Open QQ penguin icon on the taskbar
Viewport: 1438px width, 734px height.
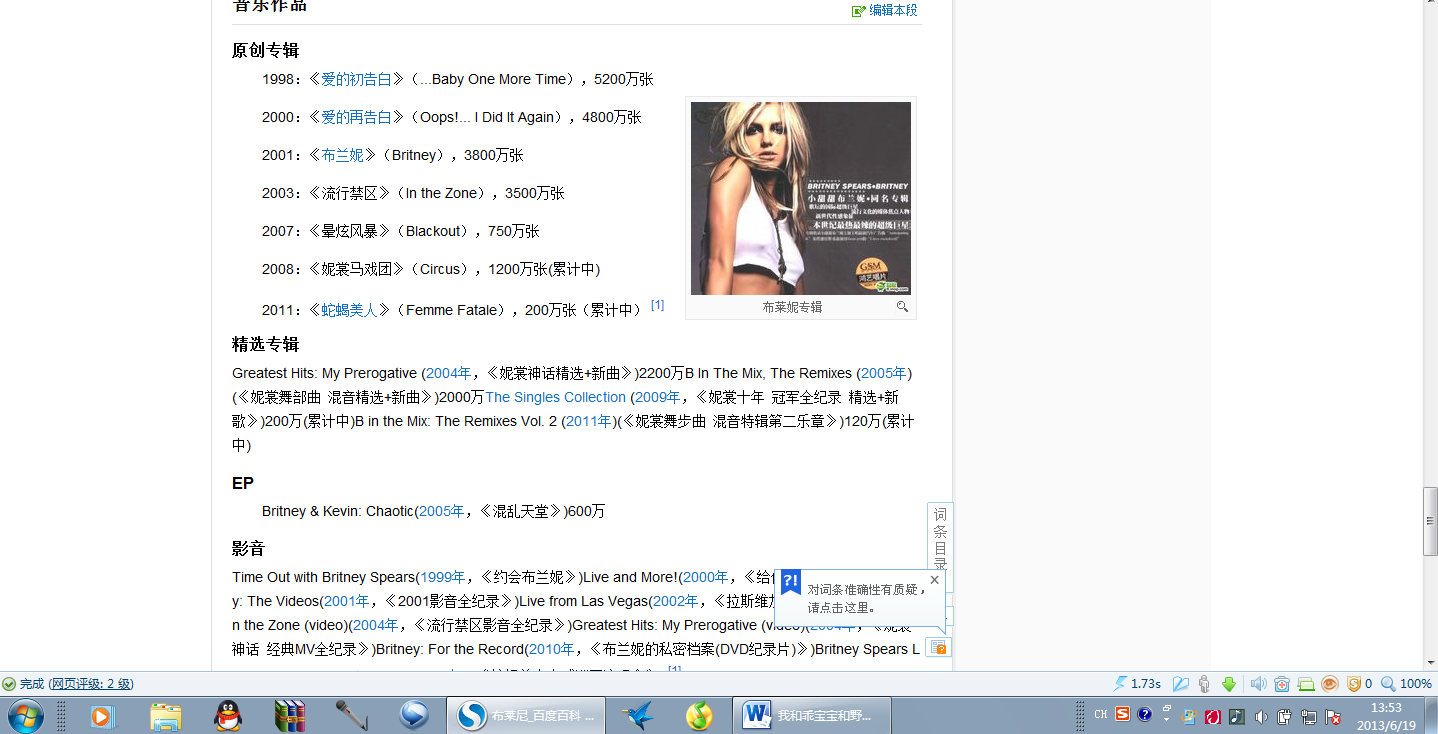point(228,716)
